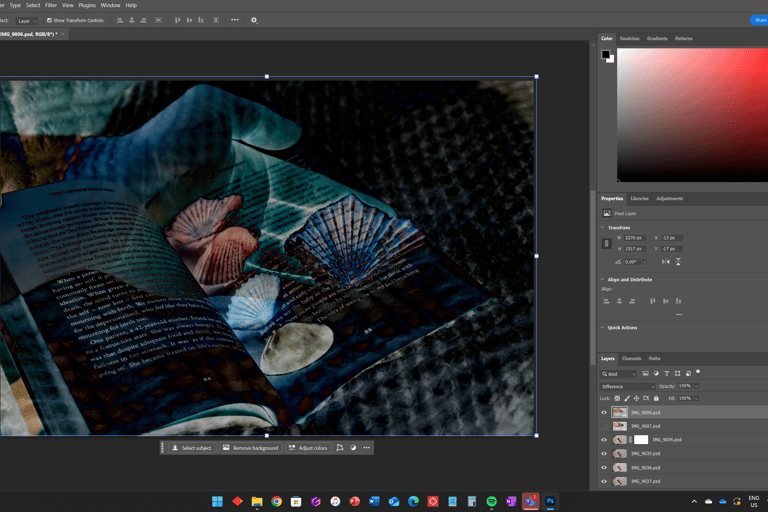Click the Select subject button
This screenshot has width=768, height=512.
pyautogui.click(x=191, y=448)
